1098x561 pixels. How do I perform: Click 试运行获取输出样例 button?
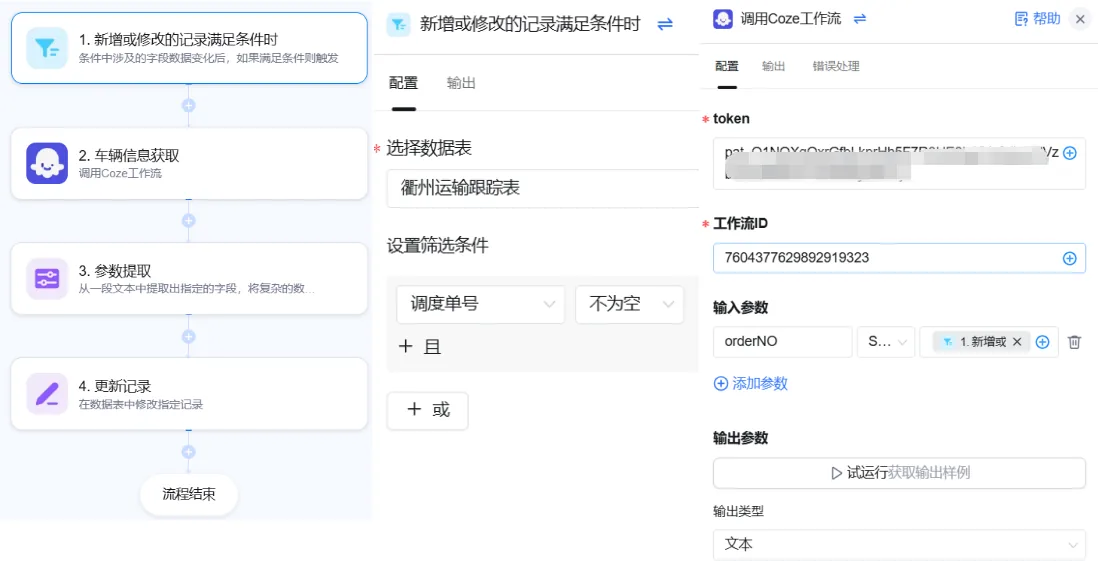899,473
